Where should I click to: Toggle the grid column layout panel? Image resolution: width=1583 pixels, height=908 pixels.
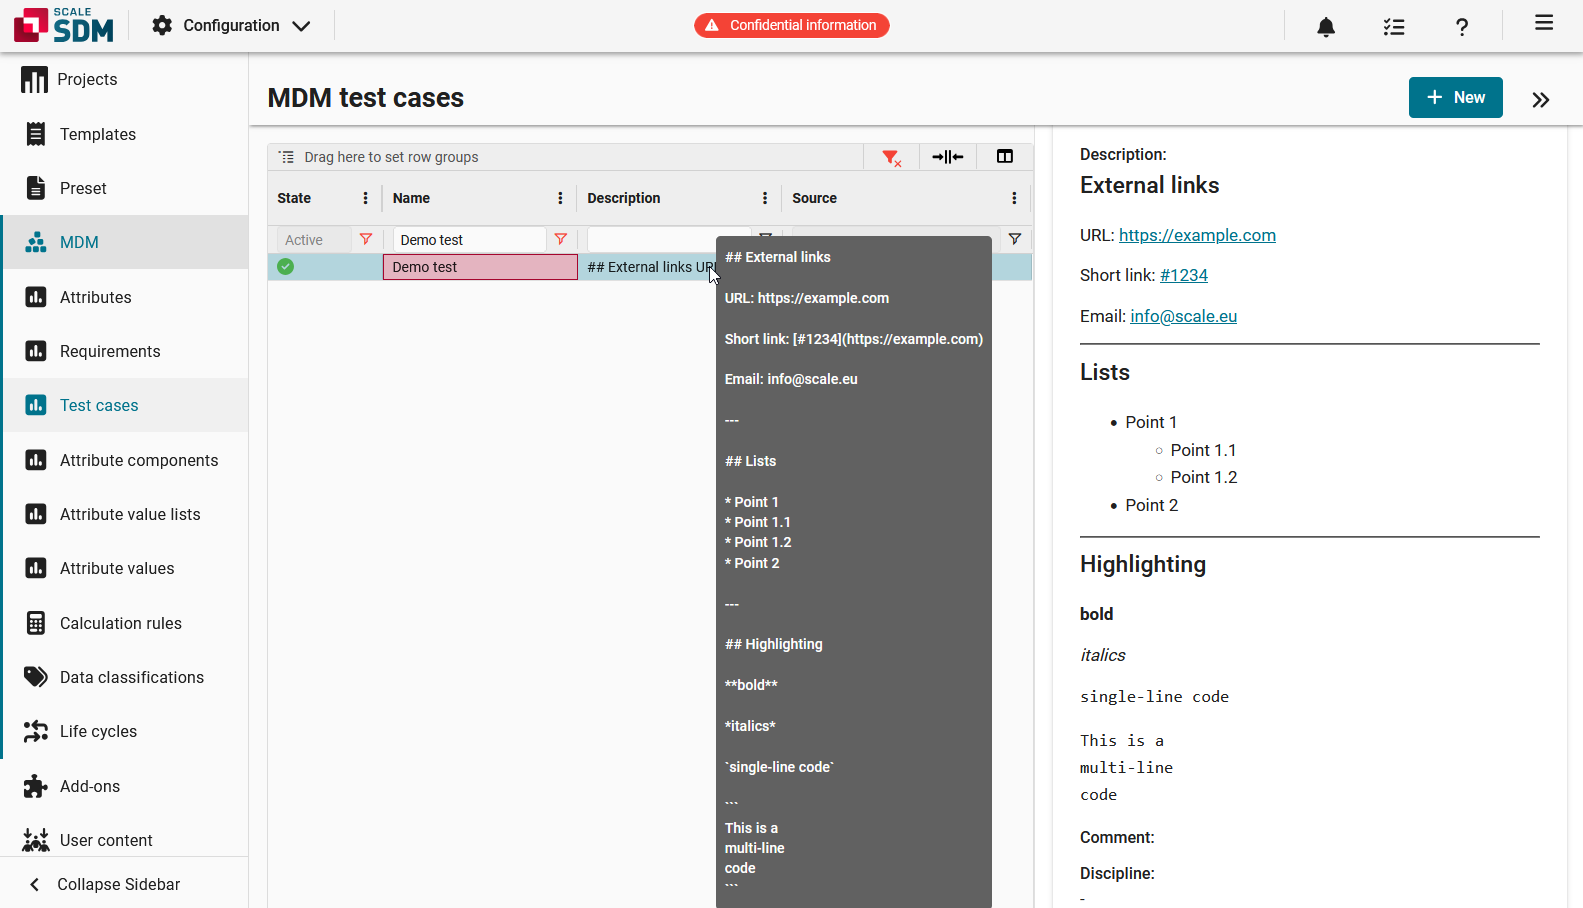tap(1005, 157)
